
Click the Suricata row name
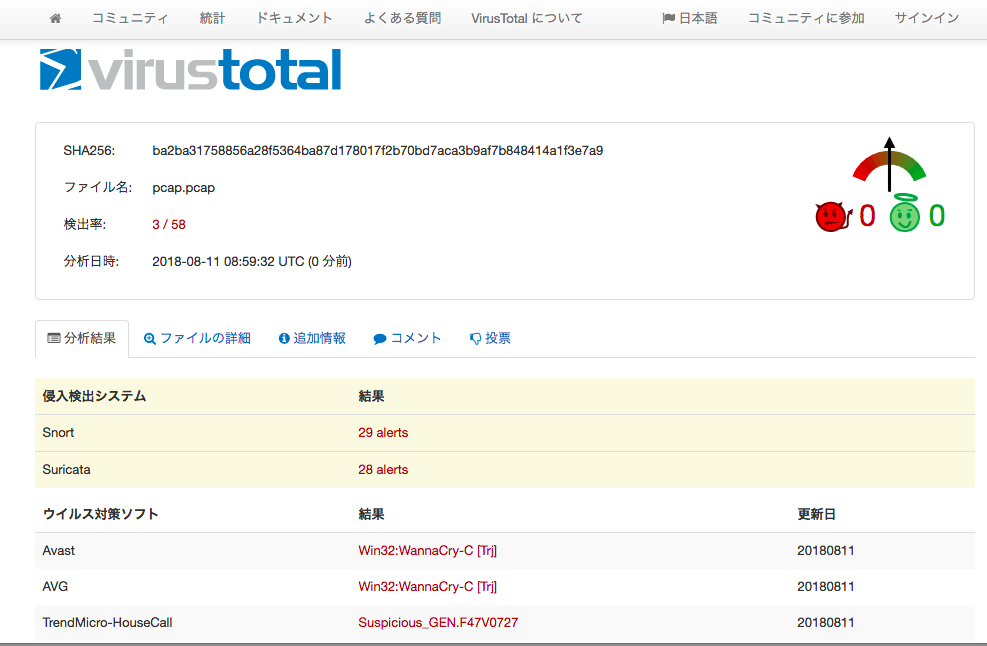(x=66, y=470)
